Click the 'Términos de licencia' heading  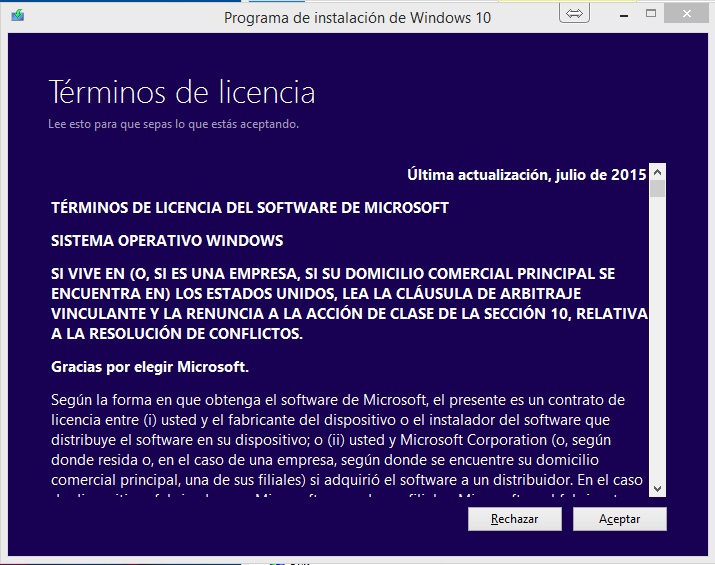coord(181,92)
